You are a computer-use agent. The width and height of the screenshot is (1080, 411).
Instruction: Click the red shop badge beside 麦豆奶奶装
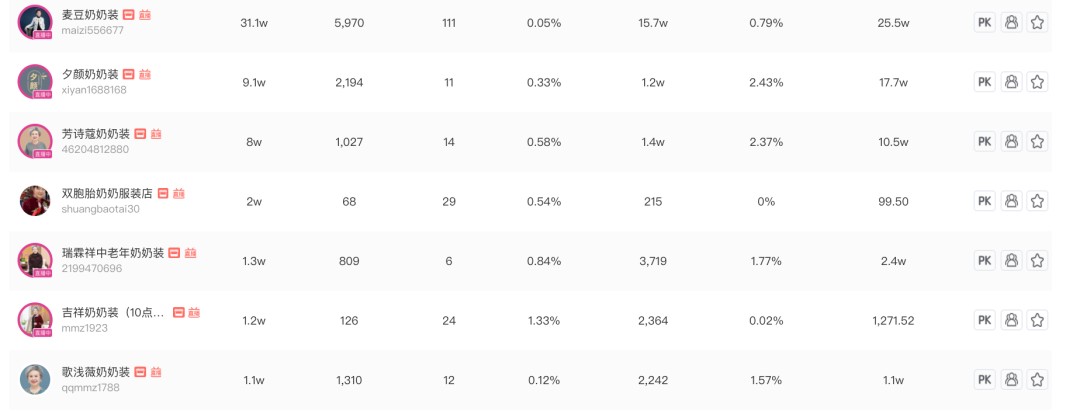coord(129,14)
